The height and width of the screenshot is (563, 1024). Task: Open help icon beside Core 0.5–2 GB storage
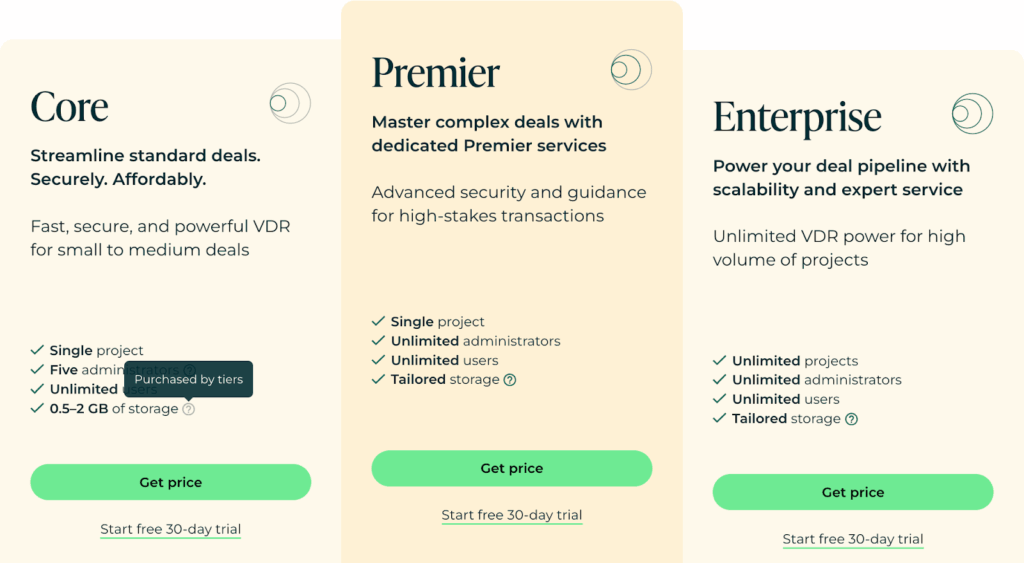pyautogui.click(x=189, y=409)
